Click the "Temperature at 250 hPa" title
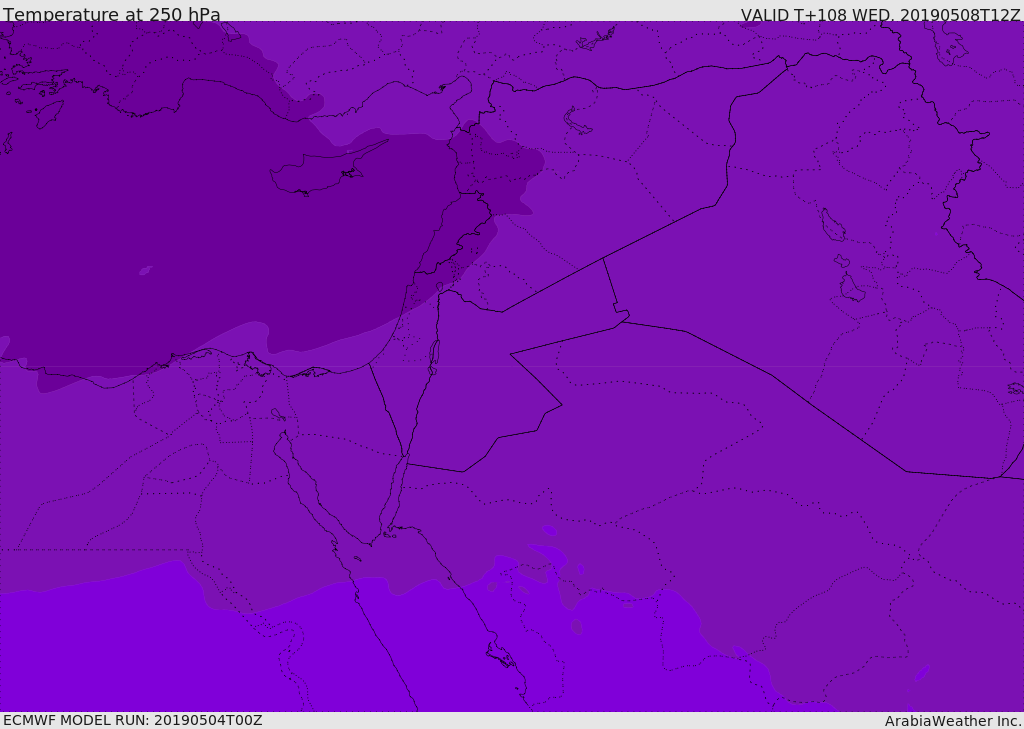 [111, 15]
